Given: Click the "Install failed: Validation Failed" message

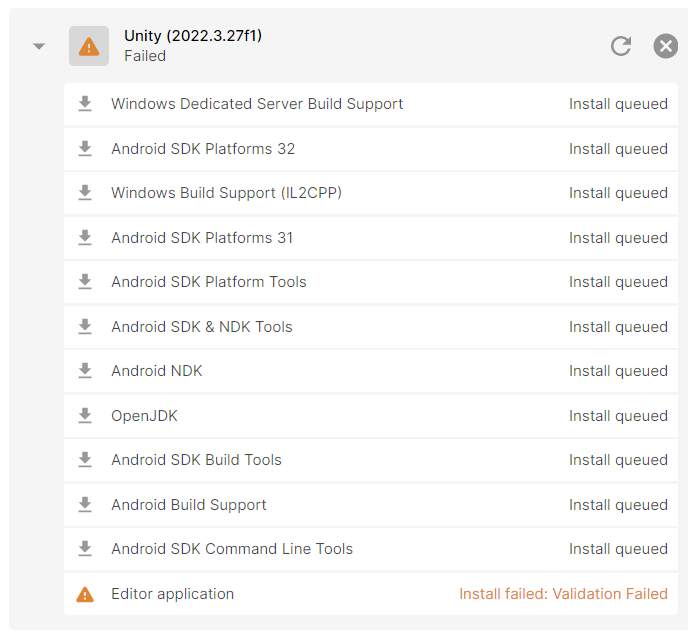Looking at the screenshot, I should (563, 594).
